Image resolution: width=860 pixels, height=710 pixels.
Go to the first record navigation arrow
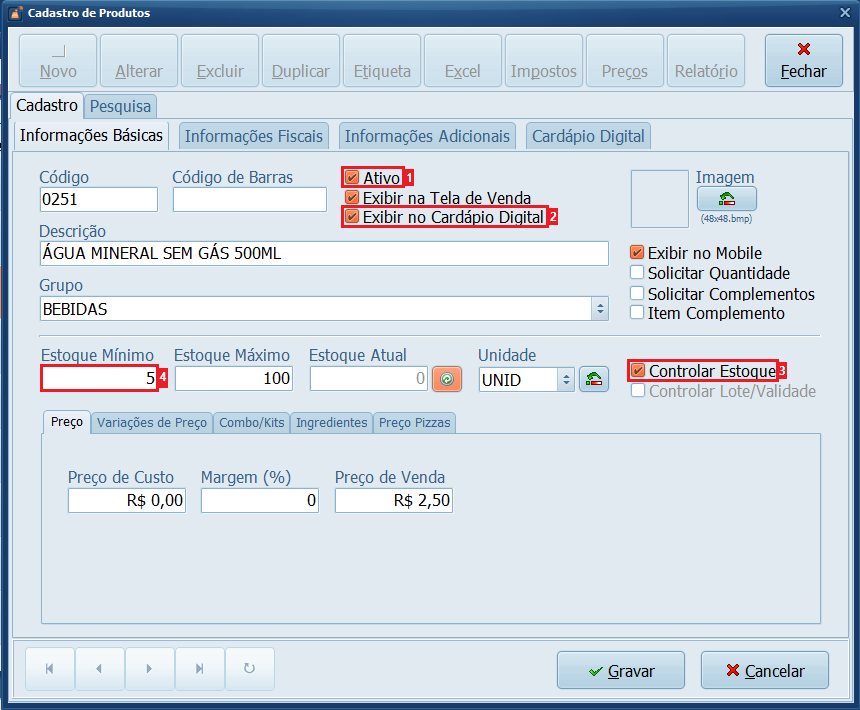click(x=50, y=668)
